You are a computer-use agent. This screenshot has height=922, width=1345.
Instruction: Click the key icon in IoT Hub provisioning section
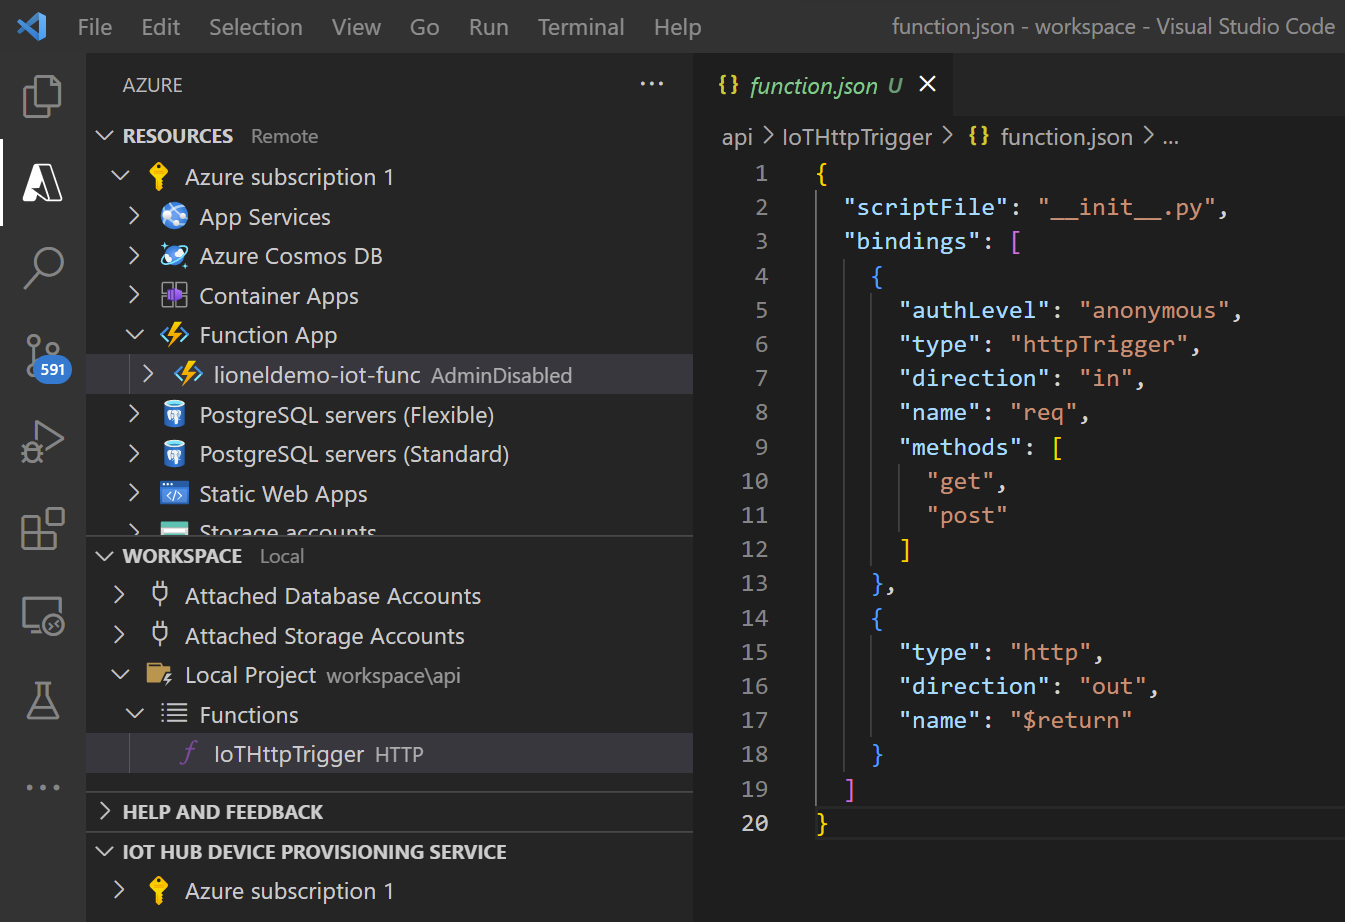coord(158,890)
